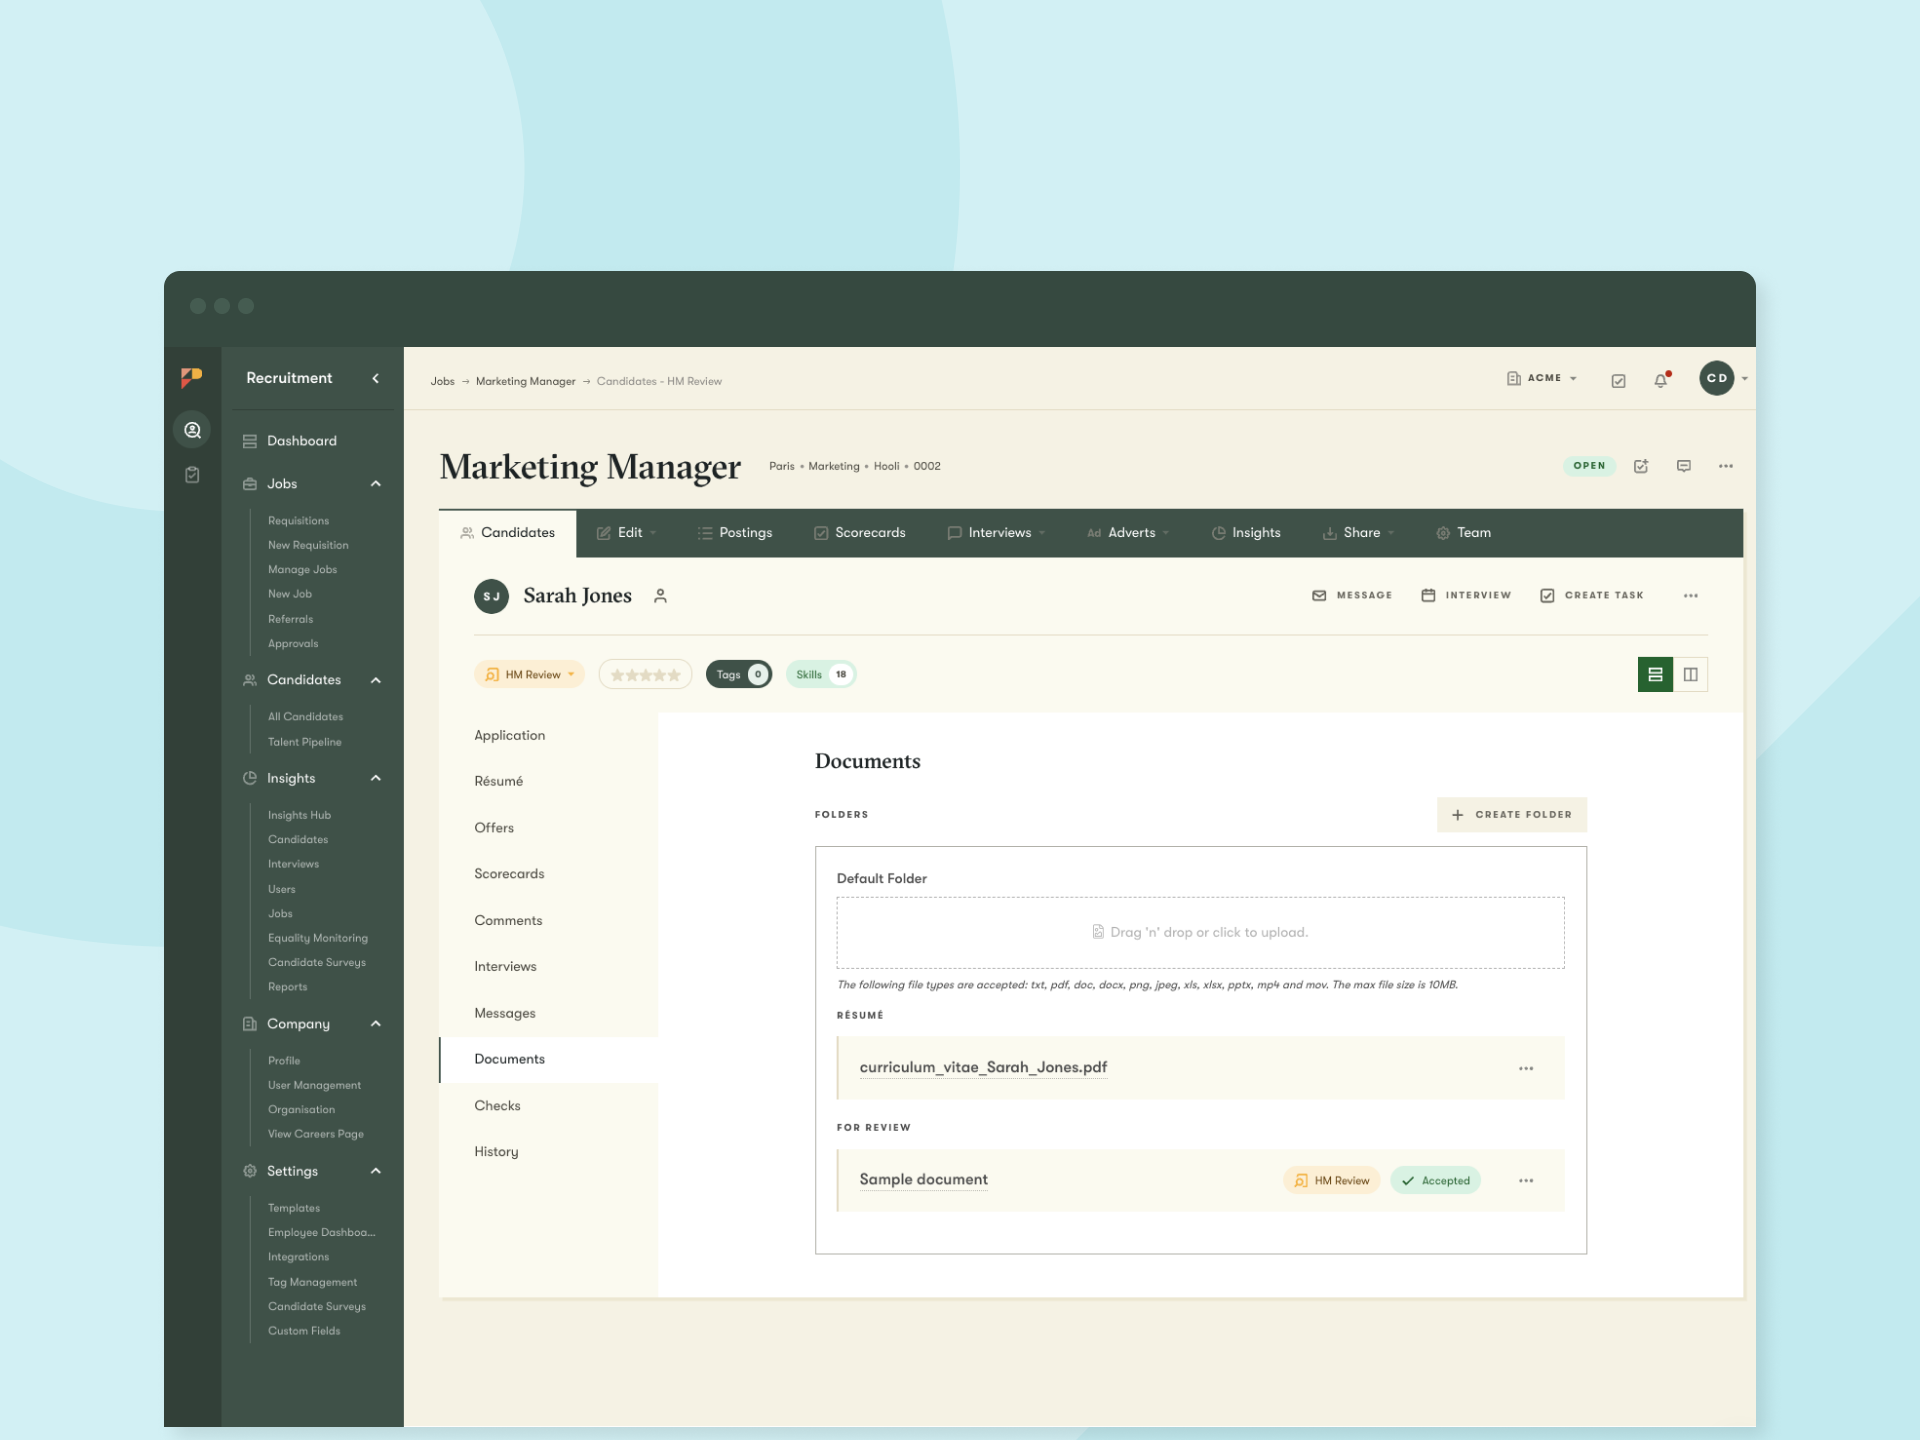Click the clipboard icon in left rail

pos(192,475)
